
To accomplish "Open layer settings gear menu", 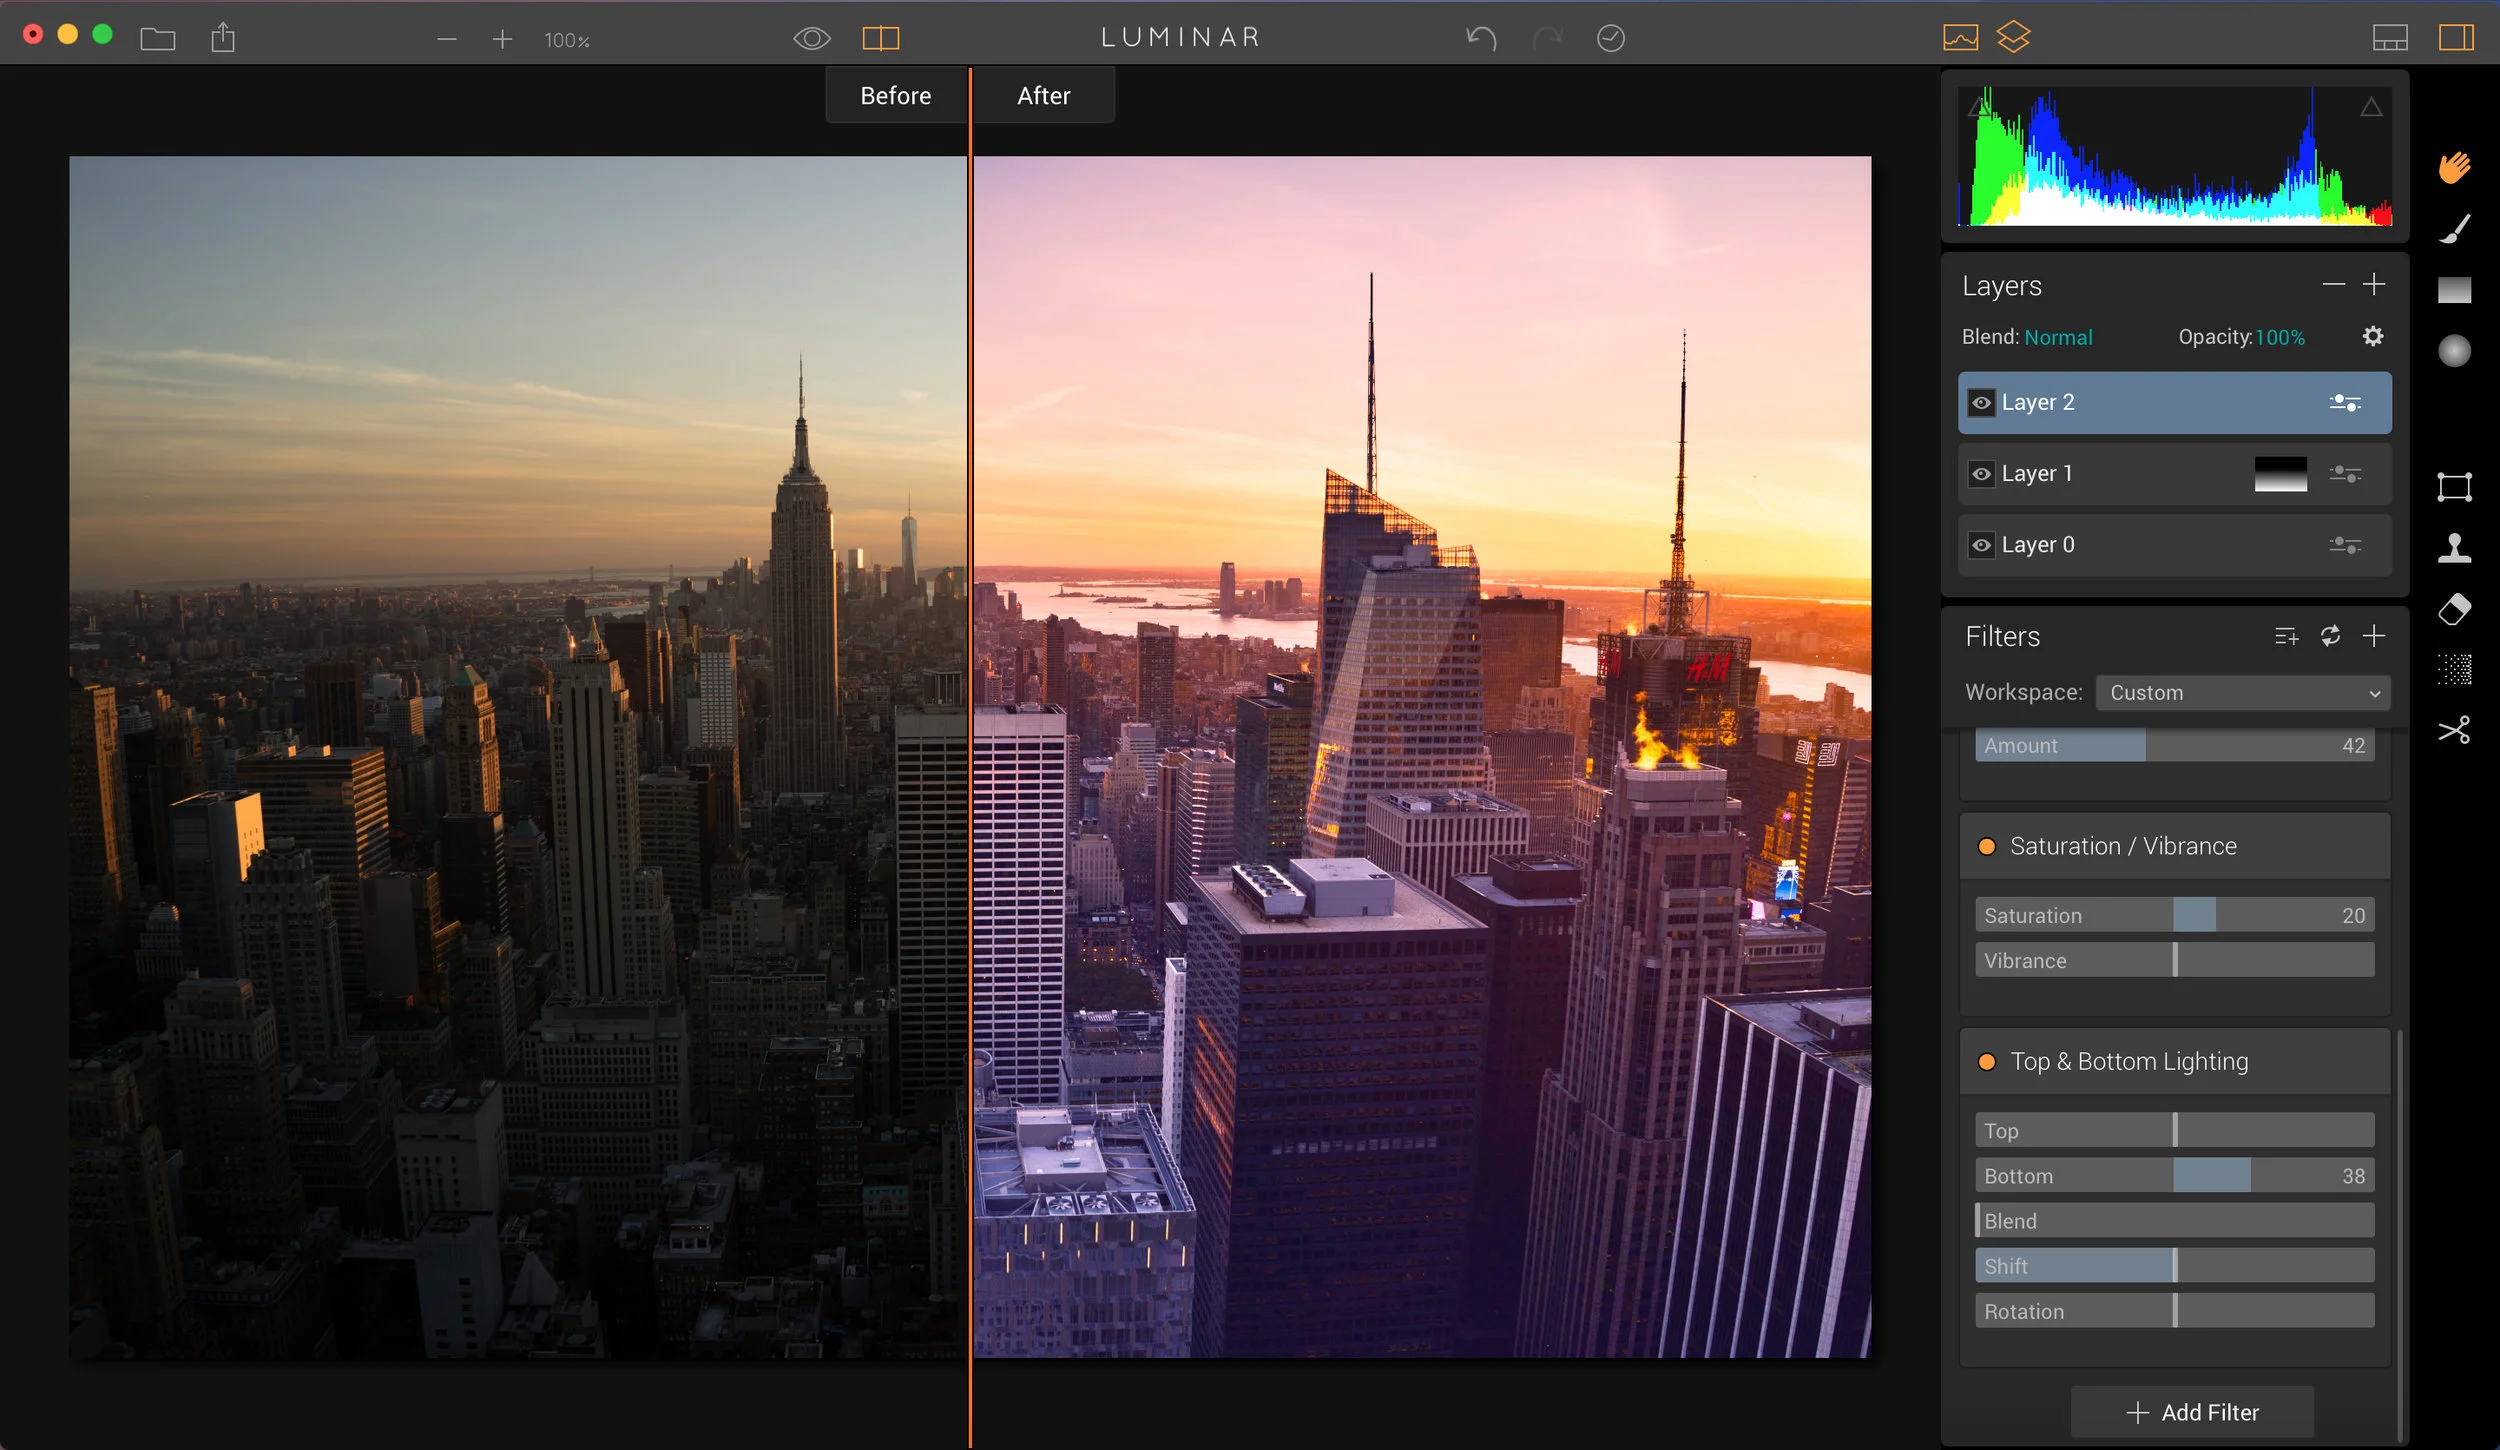I will (x=2372, y=337).
